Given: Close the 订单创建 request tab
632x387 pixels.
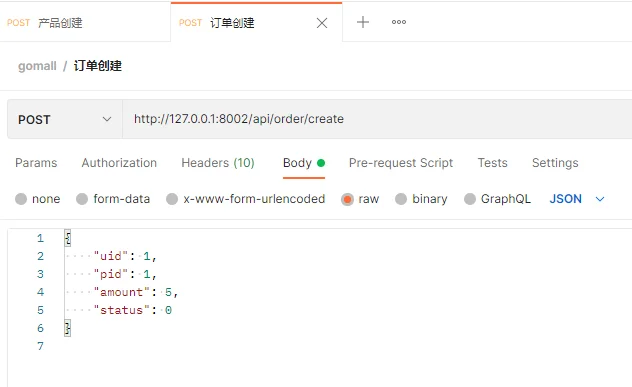Looking at the screenshot, I should click(322, 23).
